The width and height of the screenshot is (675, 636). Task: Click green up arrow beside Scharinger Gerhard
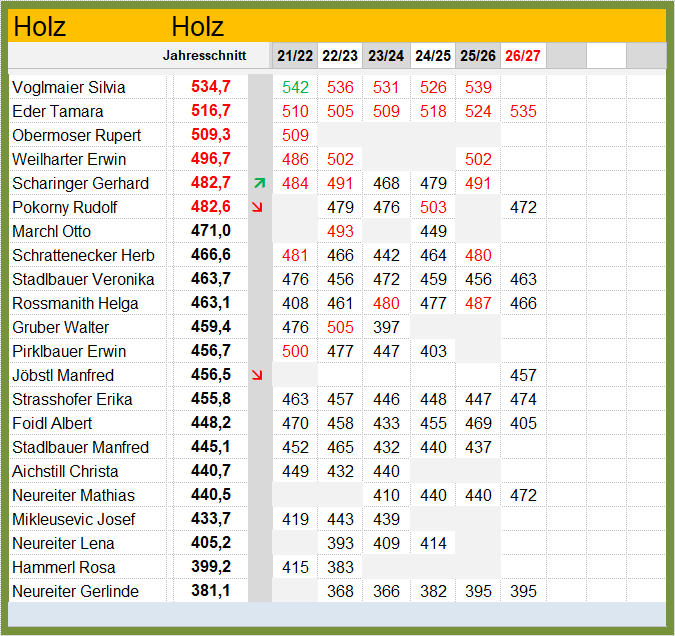[x=260, y=183]
